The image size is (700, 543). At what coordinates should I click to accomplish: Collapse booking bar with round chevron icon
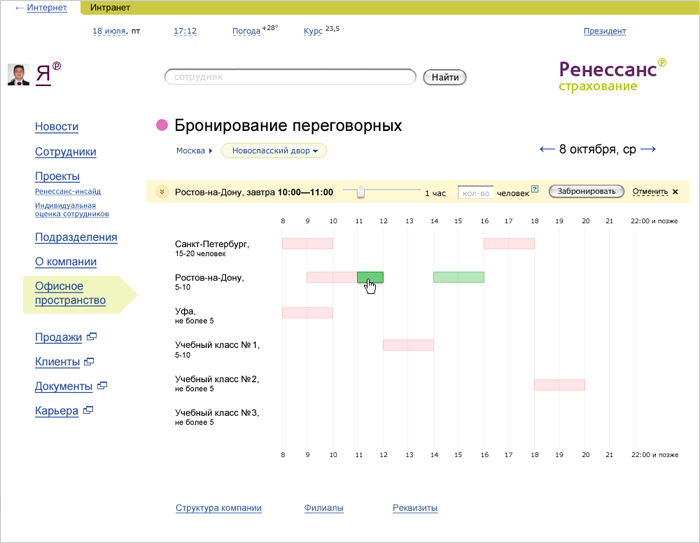click(161, 192)
